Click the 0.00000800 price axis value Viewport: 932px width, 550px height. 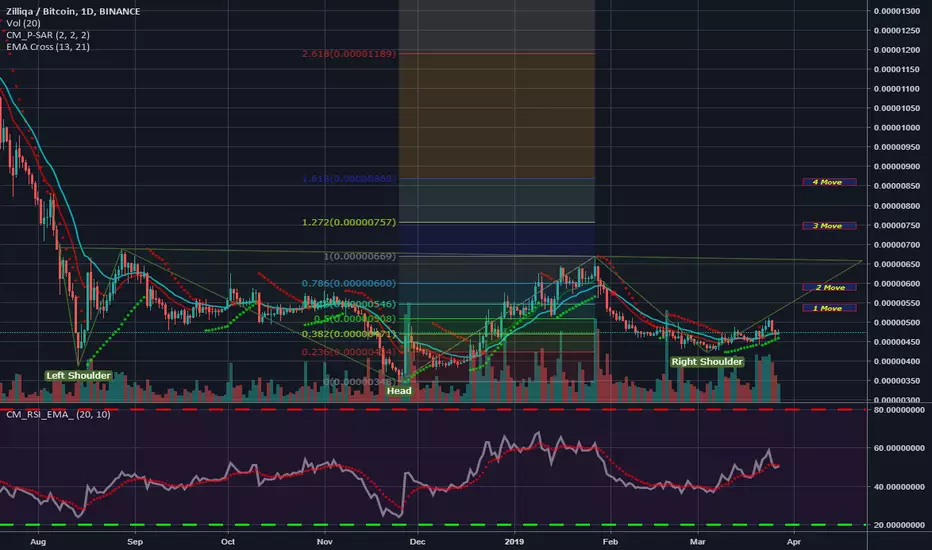896,206
